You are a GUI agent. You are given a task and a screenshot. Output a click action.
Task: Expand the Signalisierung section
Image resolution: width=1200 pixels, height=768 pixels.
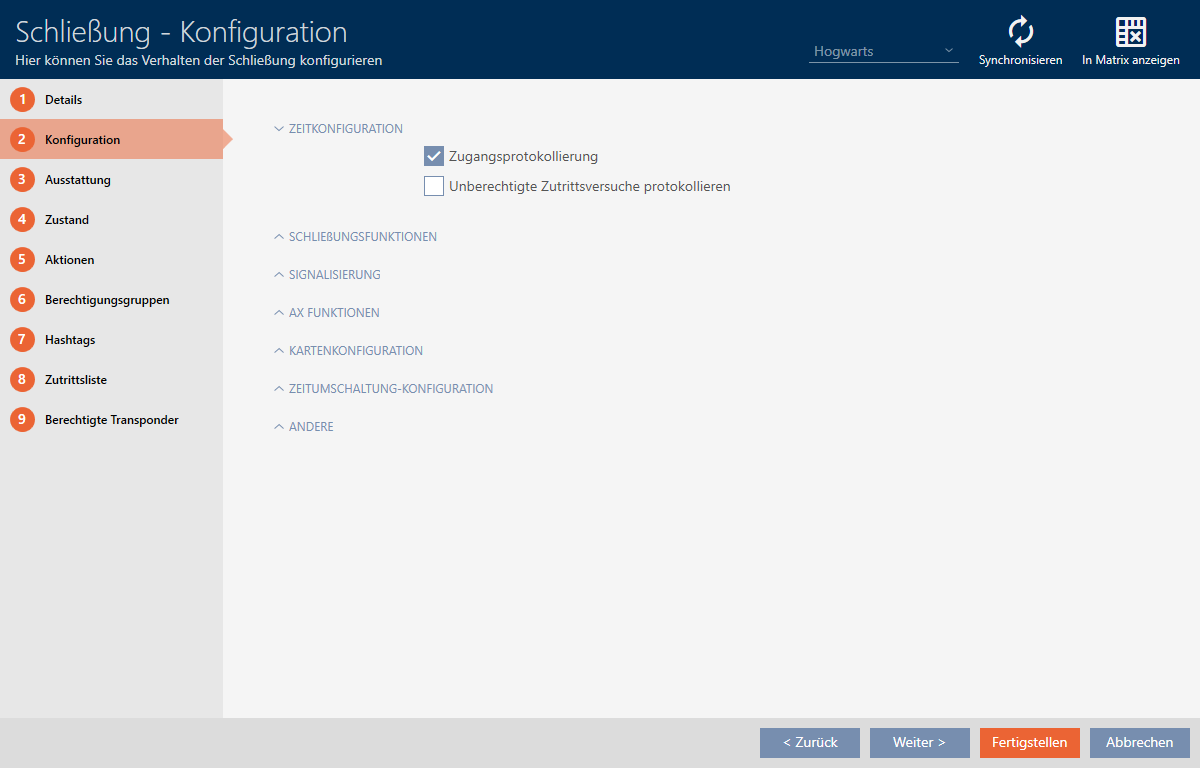327,275
